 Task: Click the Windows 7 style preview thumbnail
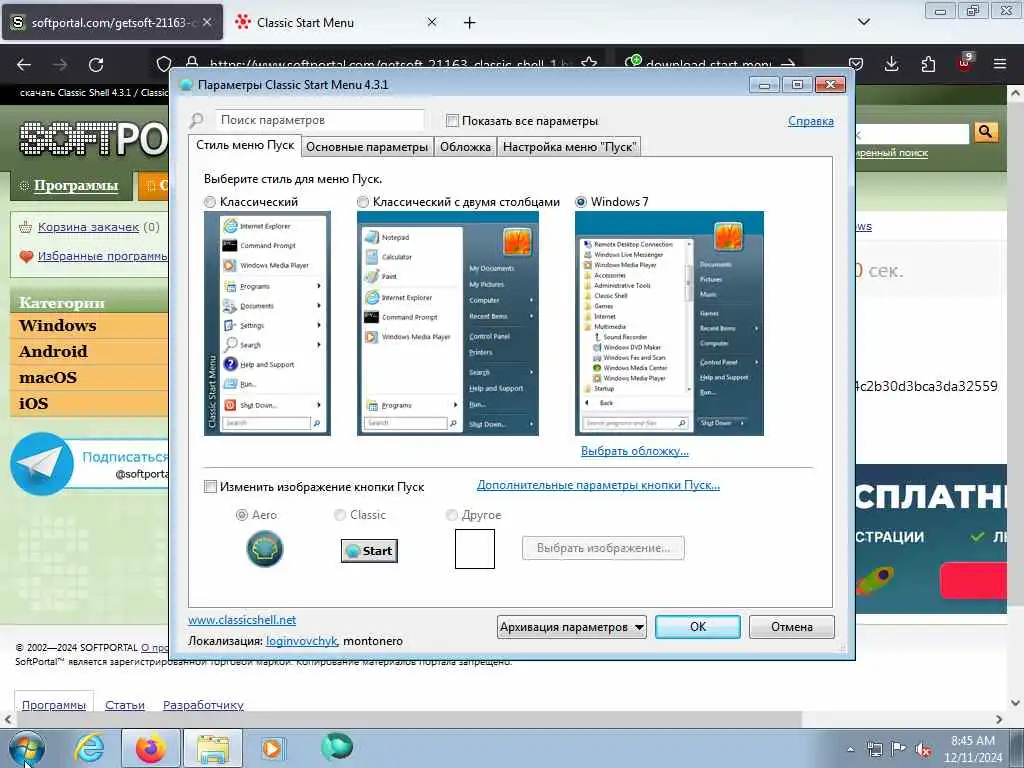click(x=669, y=323)
